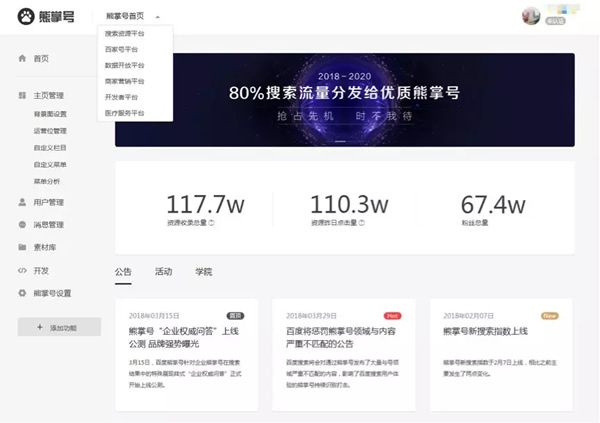The height and width of the screenshot is (423, 600).
Task: Click the New badge on 02月07日 card
Action: [x=550, y=316]
